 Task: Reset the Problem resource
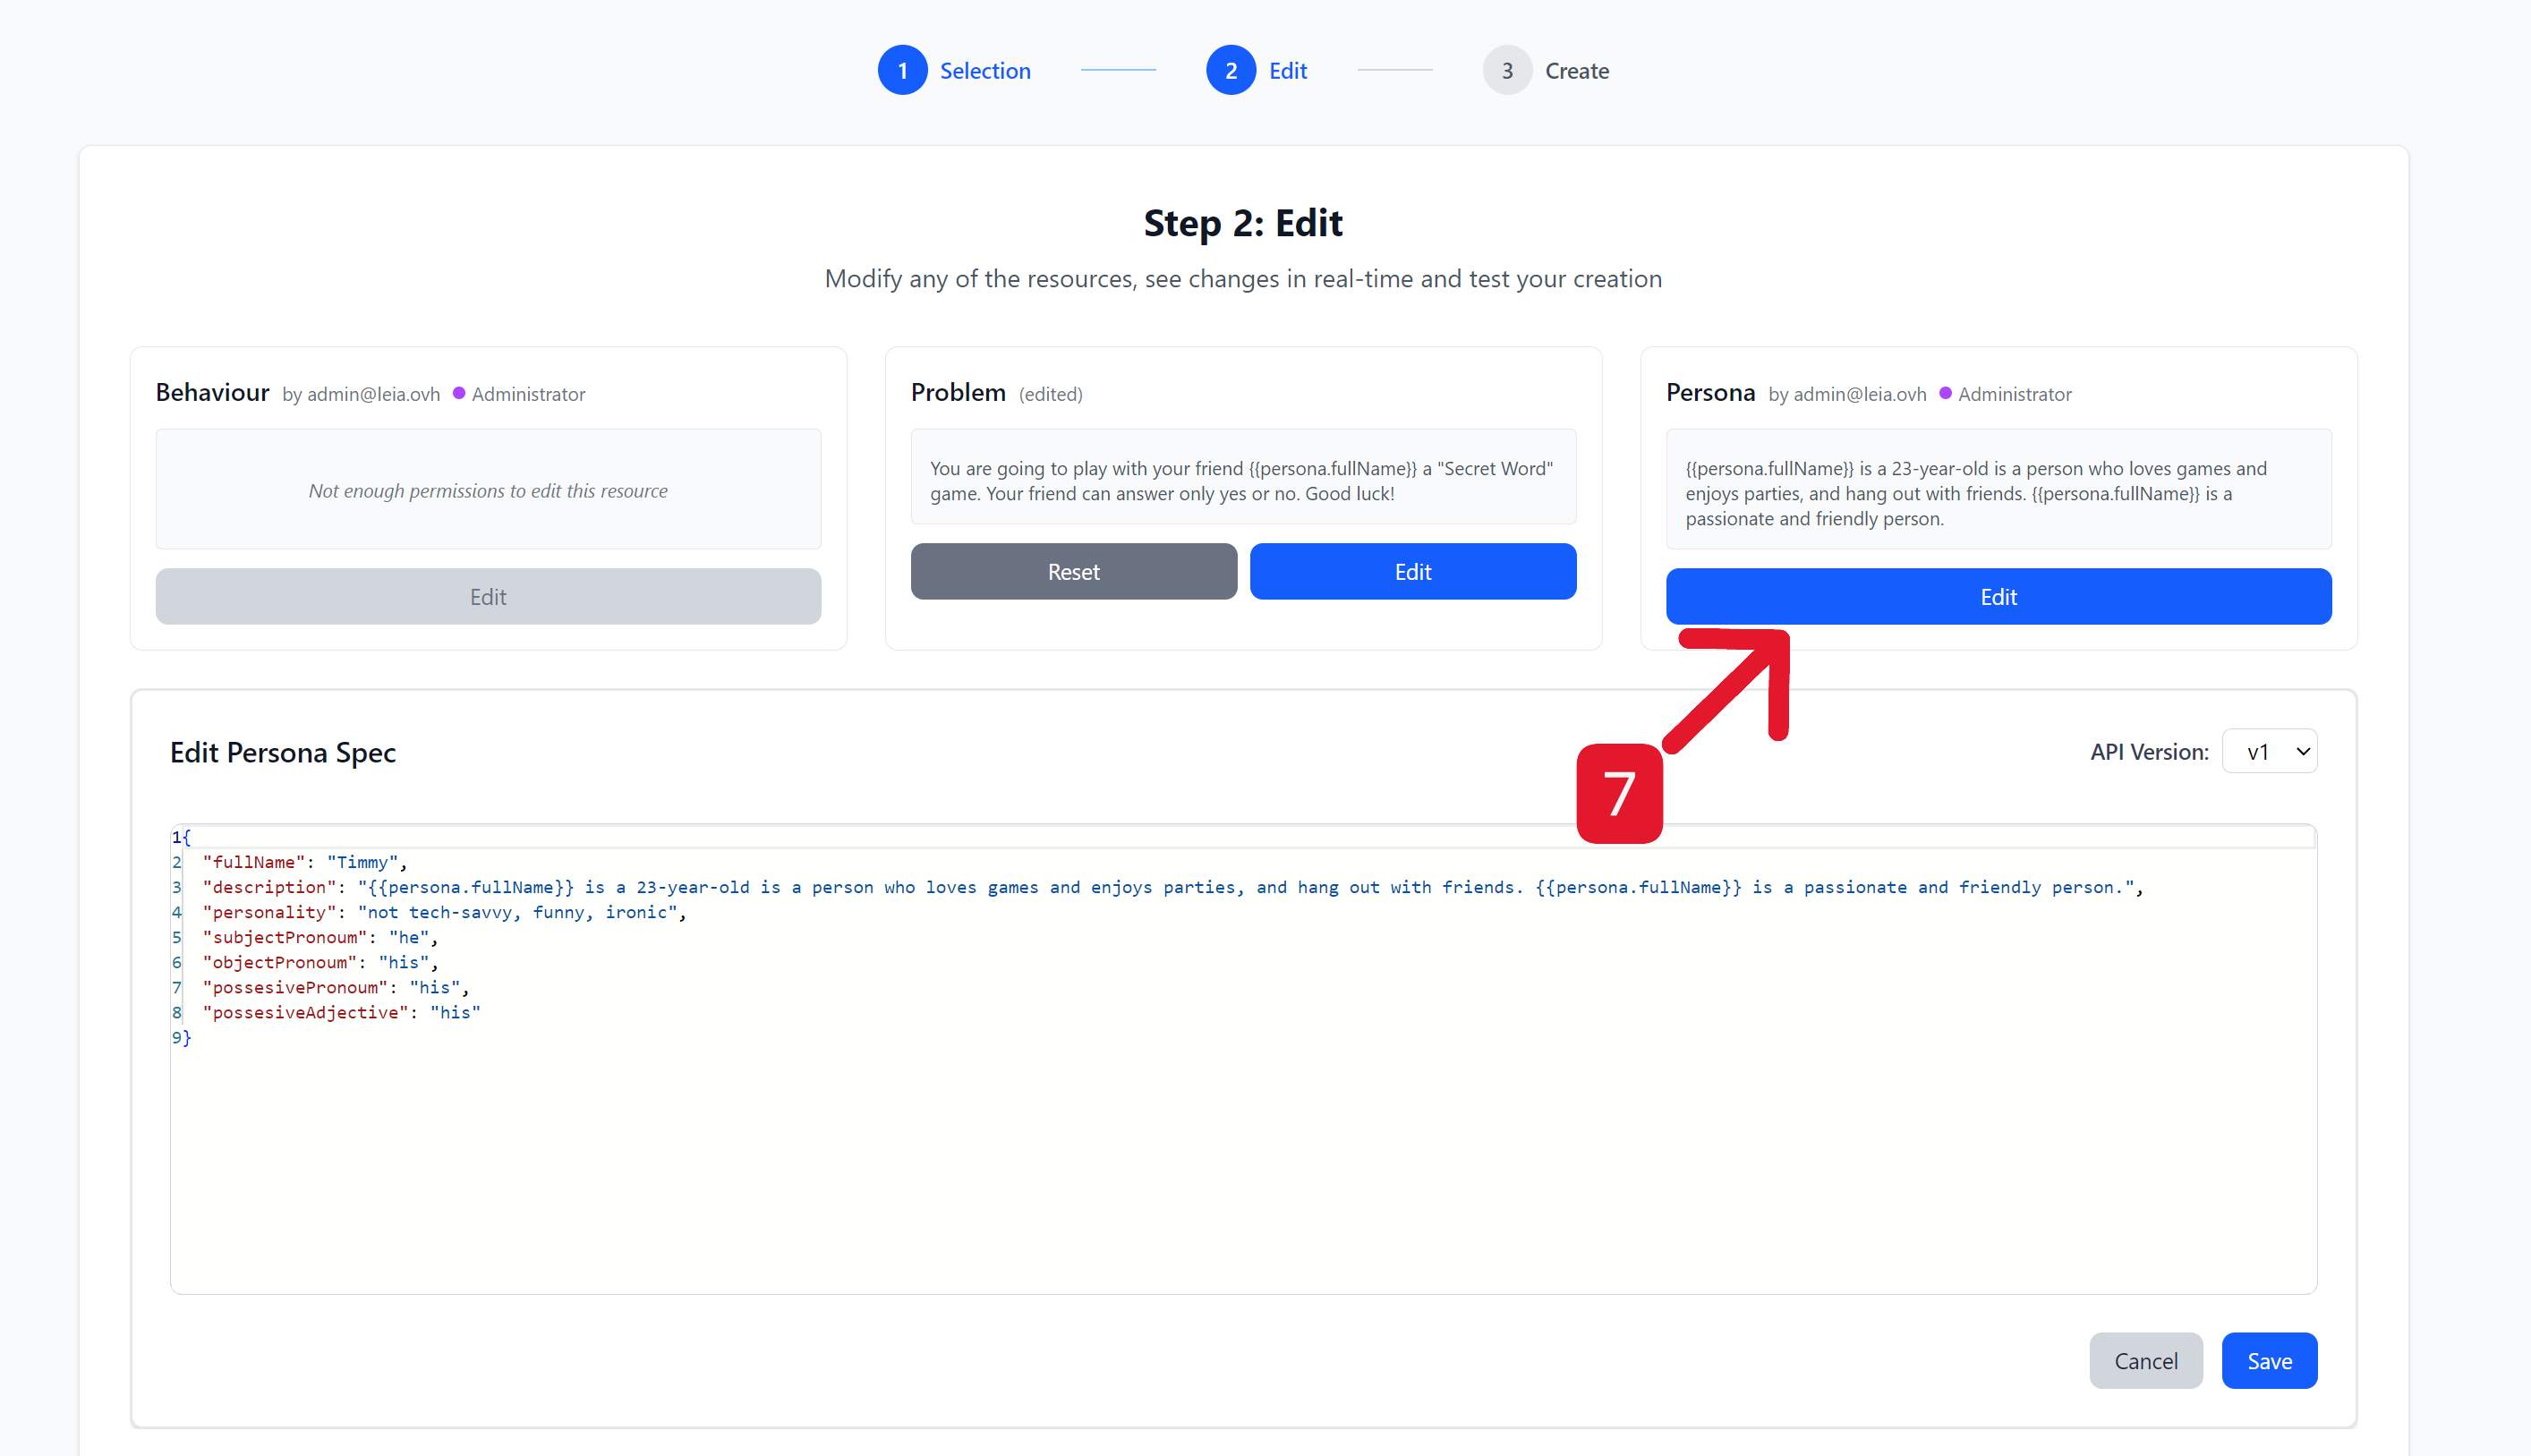pos(1073,571)
